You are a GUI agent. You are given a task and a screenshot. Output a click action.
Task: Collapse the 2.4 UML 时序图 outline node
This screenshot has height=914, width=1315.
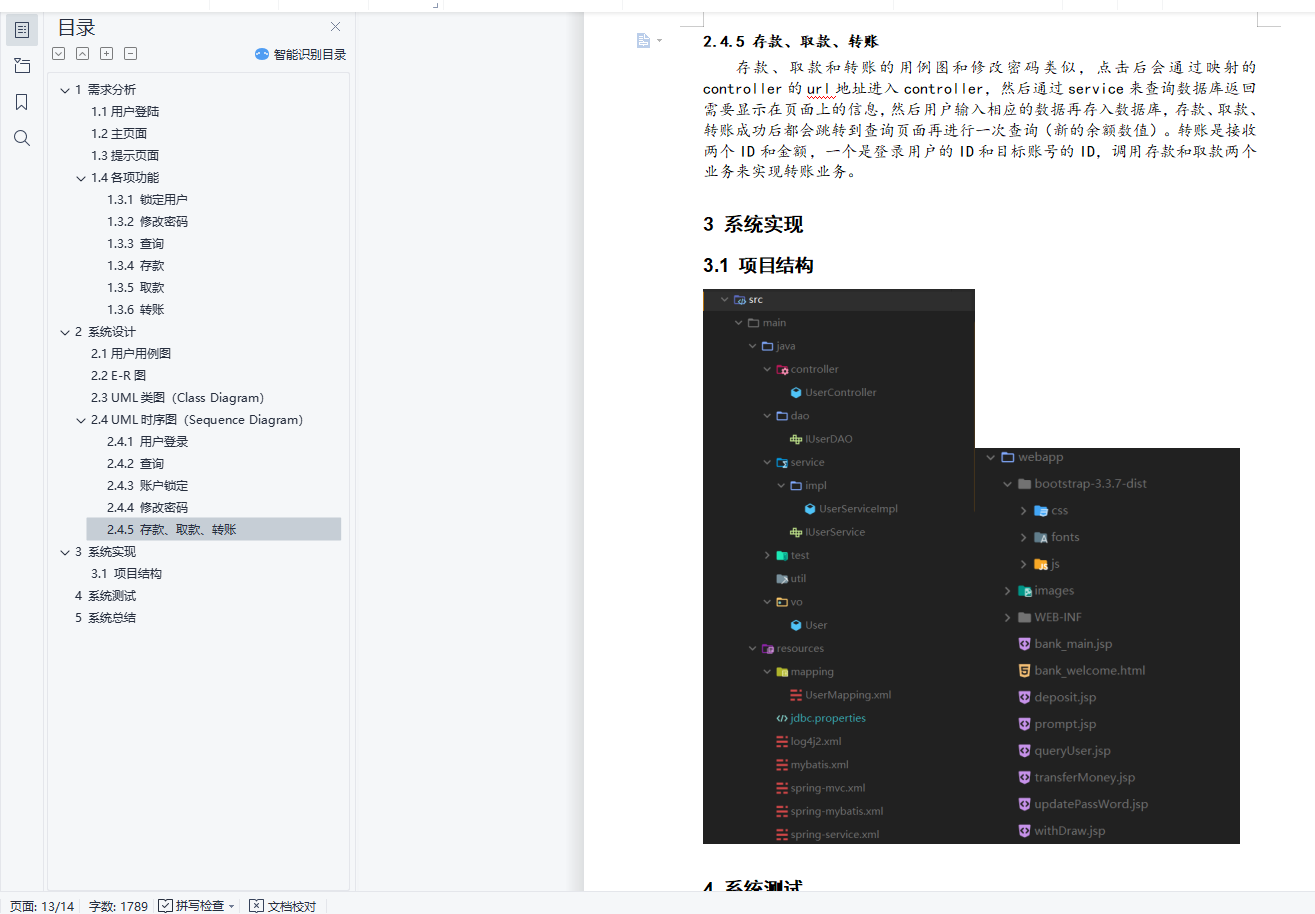pyautogui.click(x=81, y=420)
